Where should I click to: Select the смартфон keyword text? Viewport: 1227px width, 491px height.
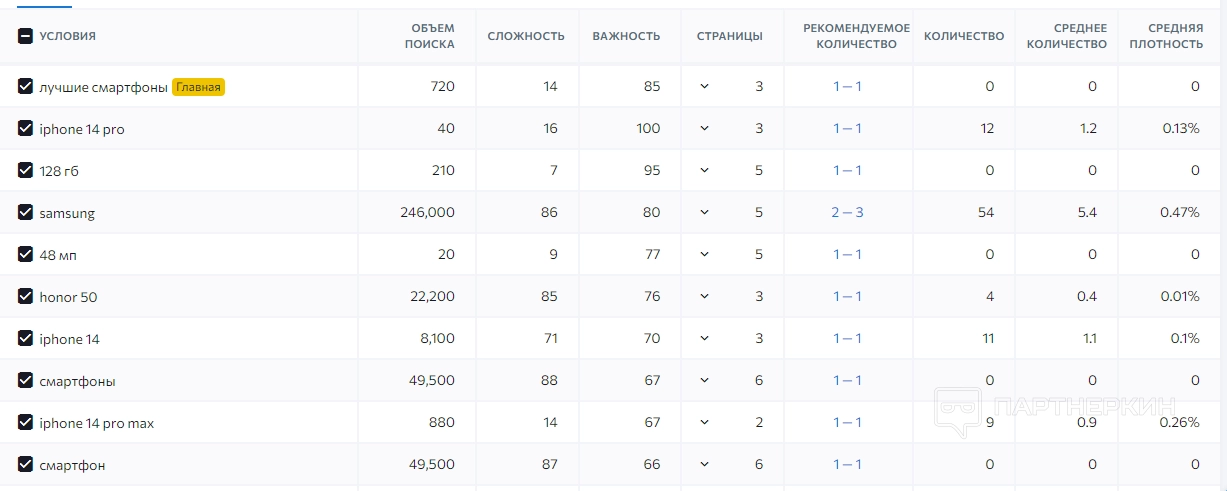72,465
